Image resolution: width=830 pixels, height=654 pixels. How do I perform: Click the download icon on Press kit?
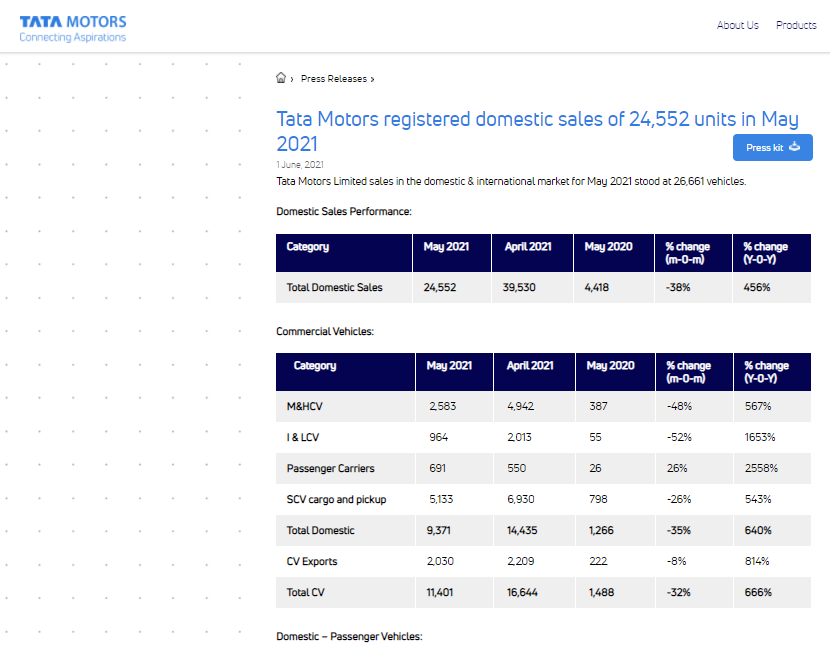pyautogui.click(x=795, y=147)
